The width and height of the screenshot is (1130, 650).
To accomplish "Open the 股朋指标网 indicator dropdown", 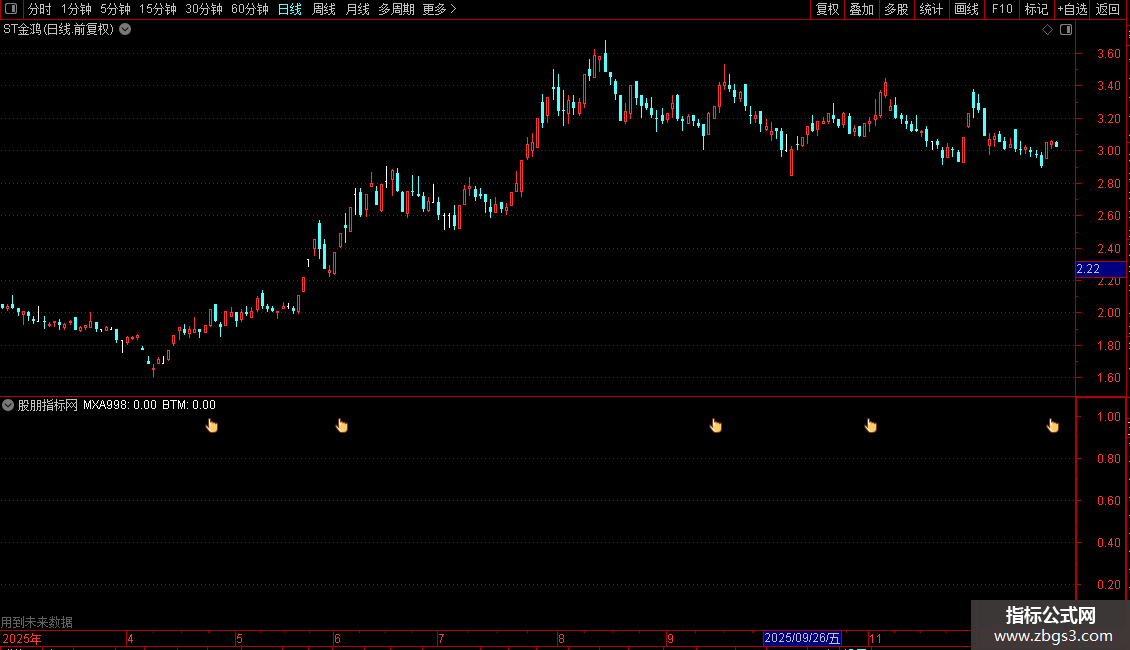I will pos(8,405).
